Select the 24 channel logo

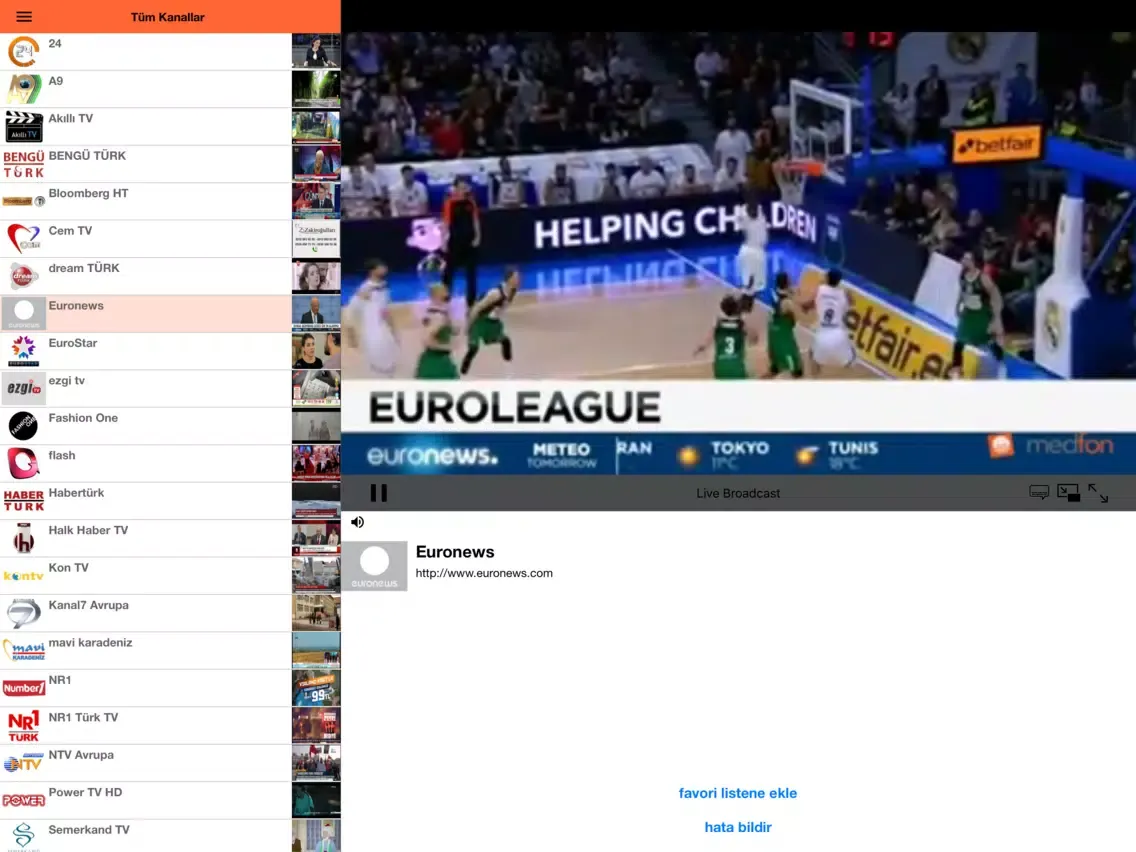(x=24, y=52)
